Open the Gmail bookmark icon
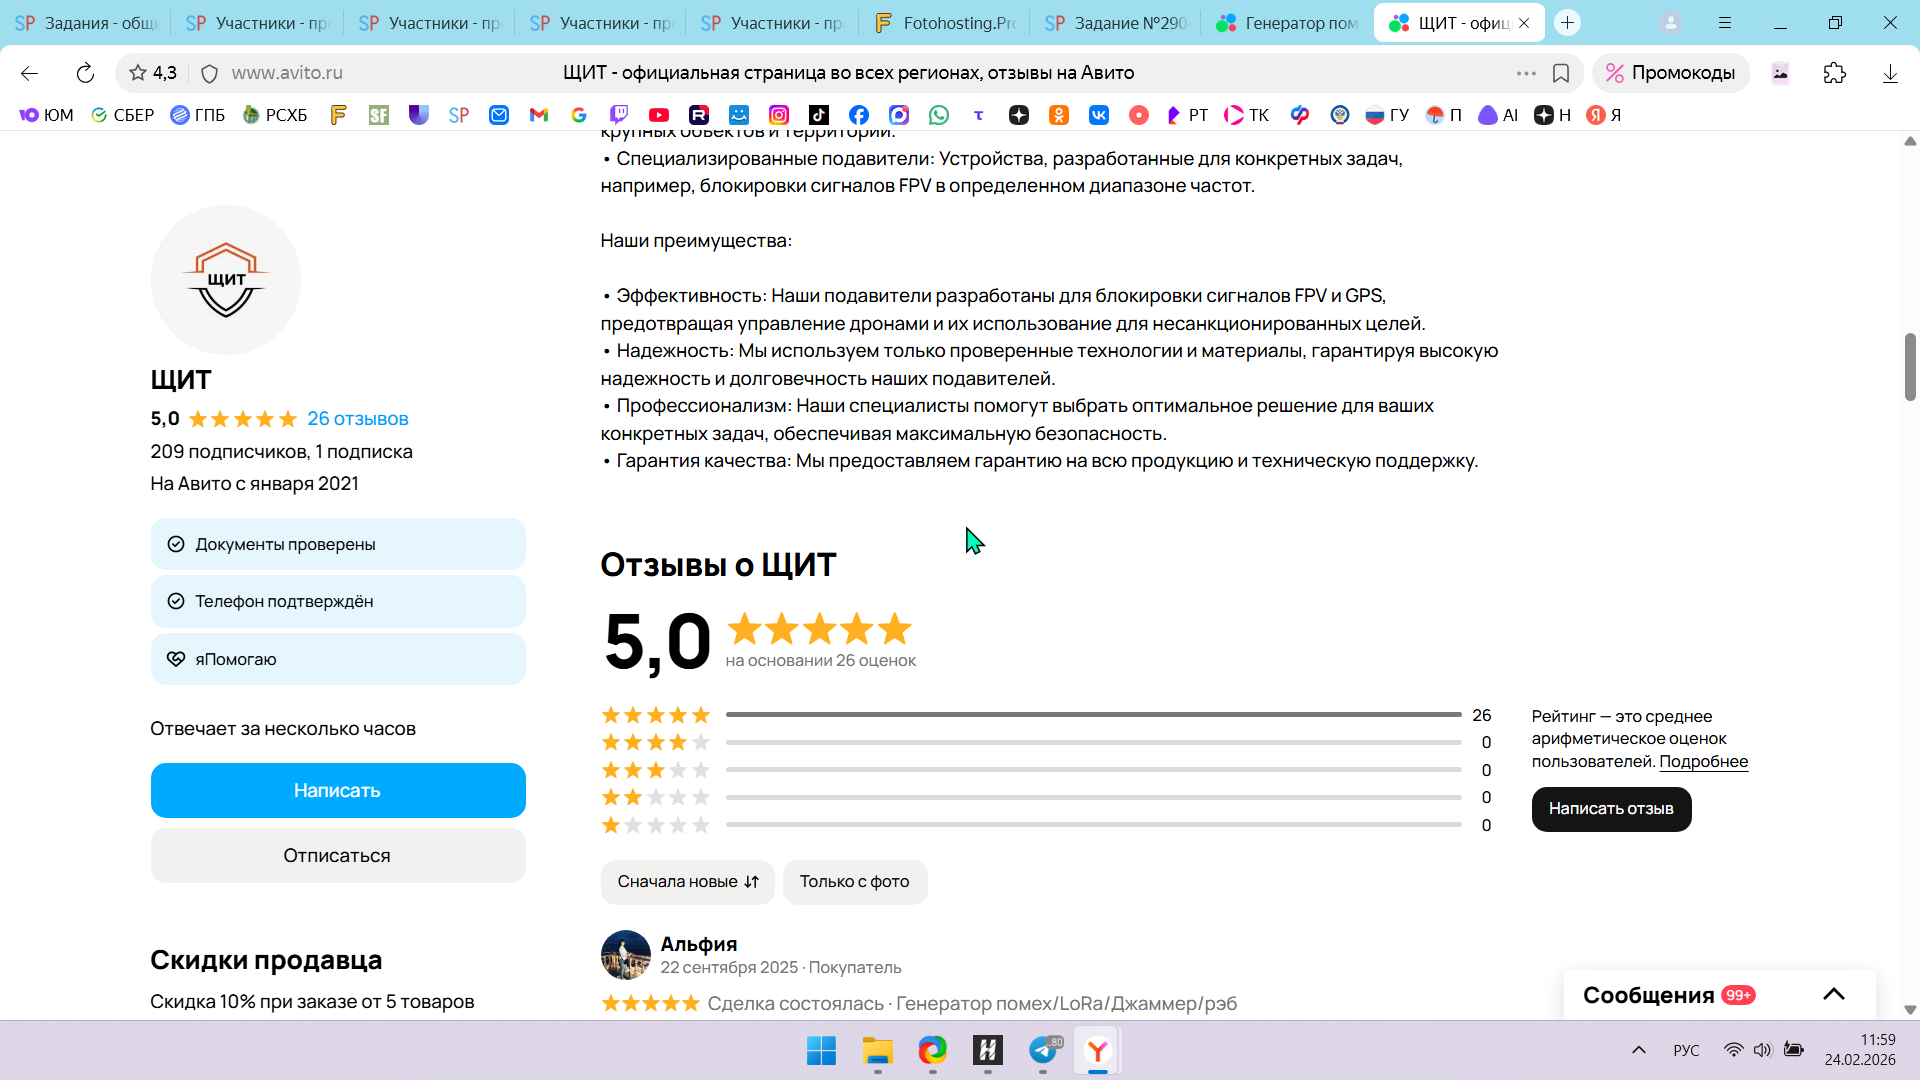Image resolution: width=1920 pixels, height=1080 pixels. tap(539, 115)
